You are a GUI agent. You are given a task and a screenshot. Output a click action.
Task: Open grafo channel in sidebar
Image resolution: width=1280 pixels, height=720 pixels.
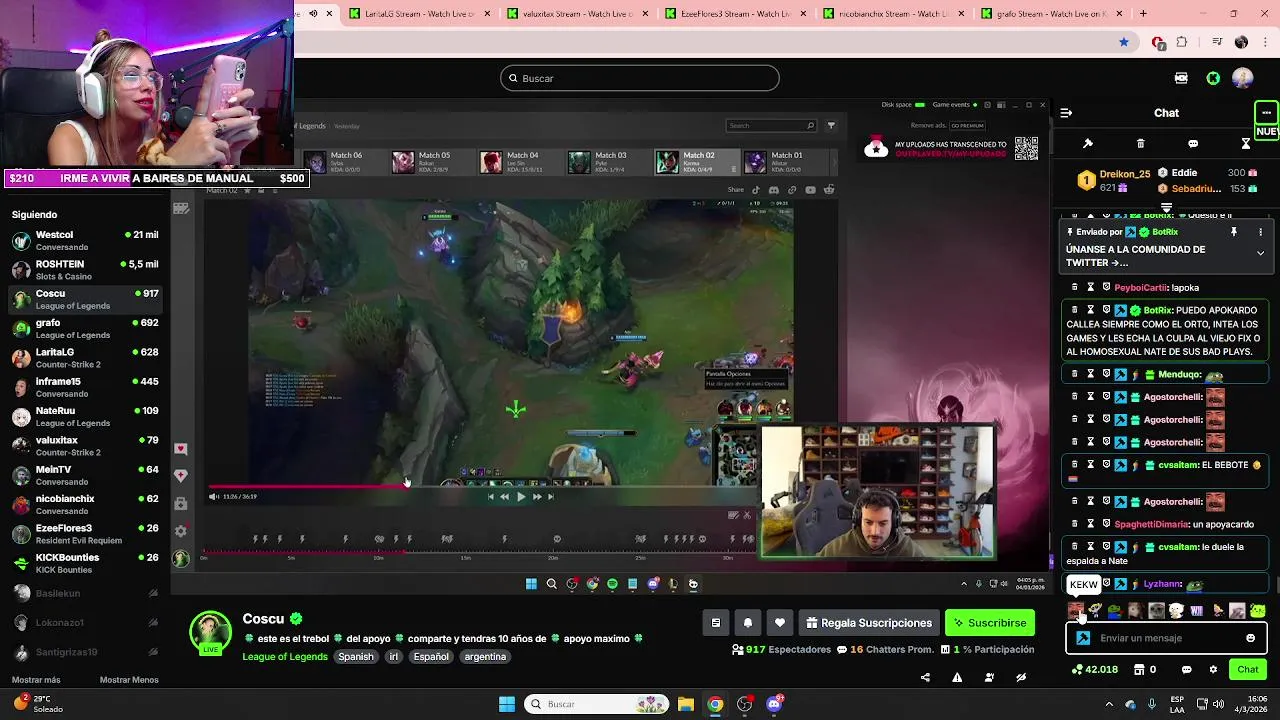pyautogui.click(x=85, y=328)
